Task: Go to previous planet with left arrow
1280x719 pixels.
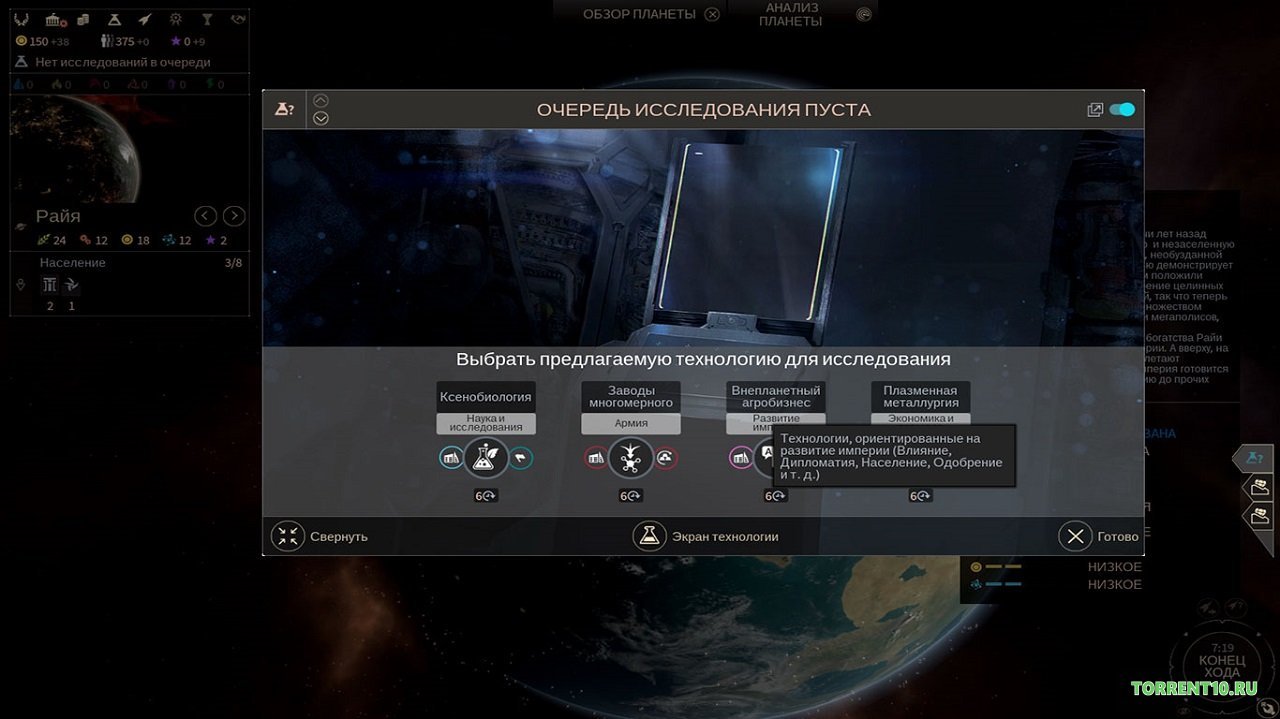Action: pyautogui.click(x=205, y=216)
